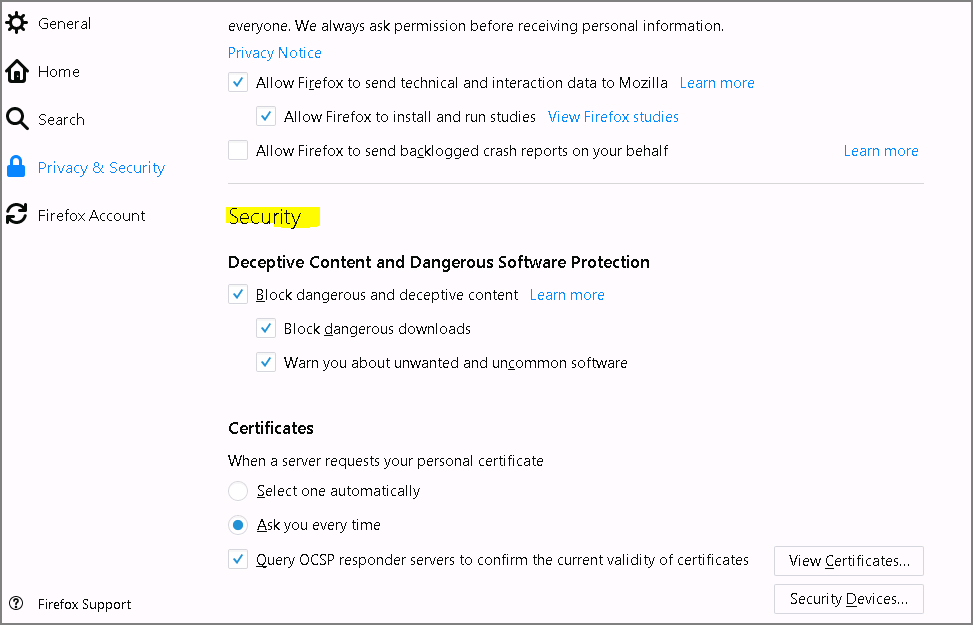Screen dimensions: 973x625
Task: Click the Firefox Account sync icon
Action: point(17,214)
